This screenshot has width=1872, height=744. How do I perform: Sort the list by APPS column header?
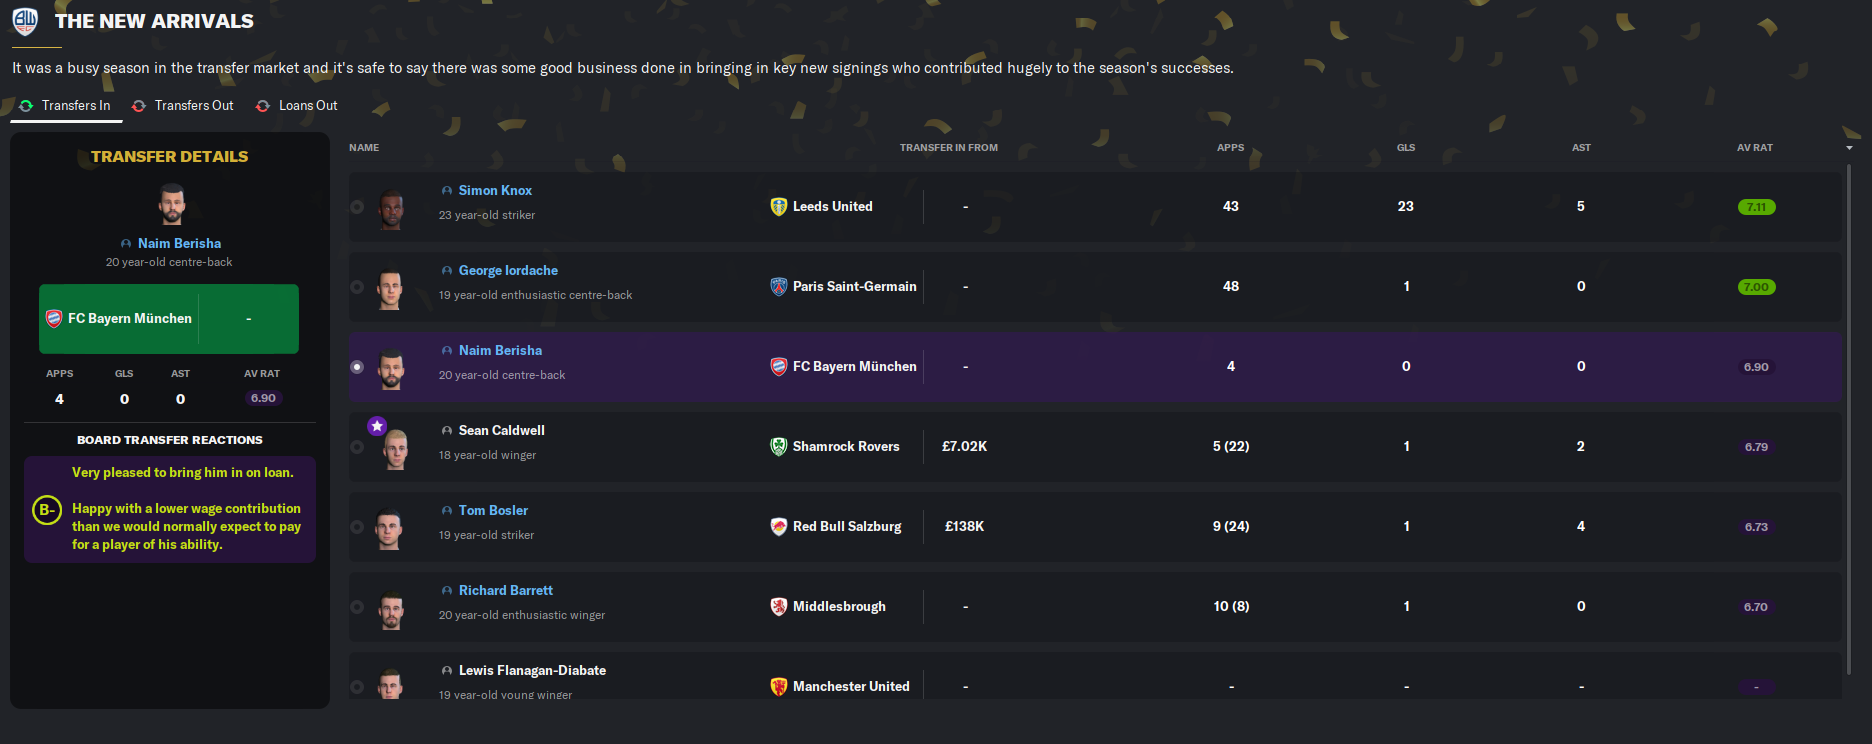tap(1230, 148)
